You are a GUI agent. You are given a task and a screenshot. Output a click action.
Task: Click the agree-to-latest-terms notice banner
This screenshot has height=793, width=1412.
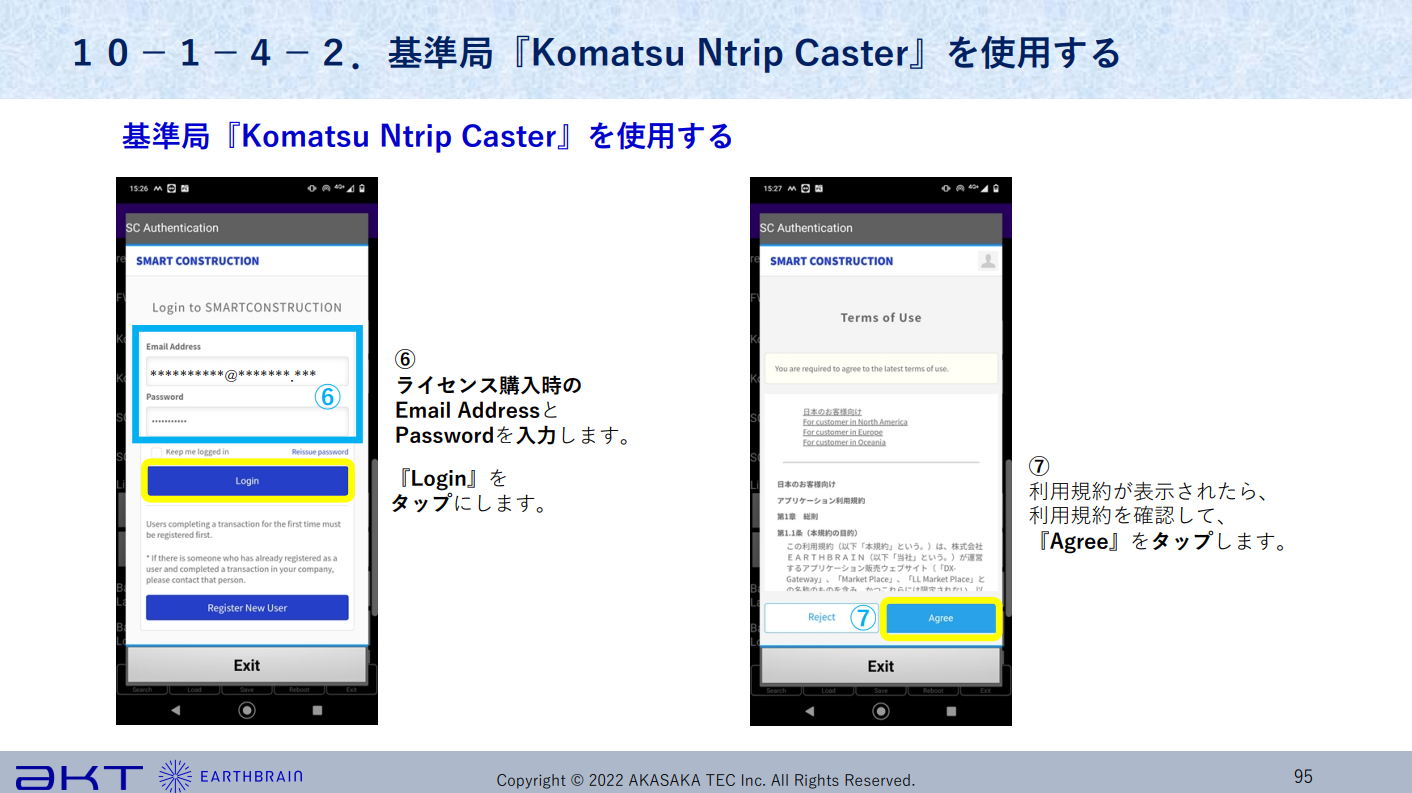(x=881, y=368)
